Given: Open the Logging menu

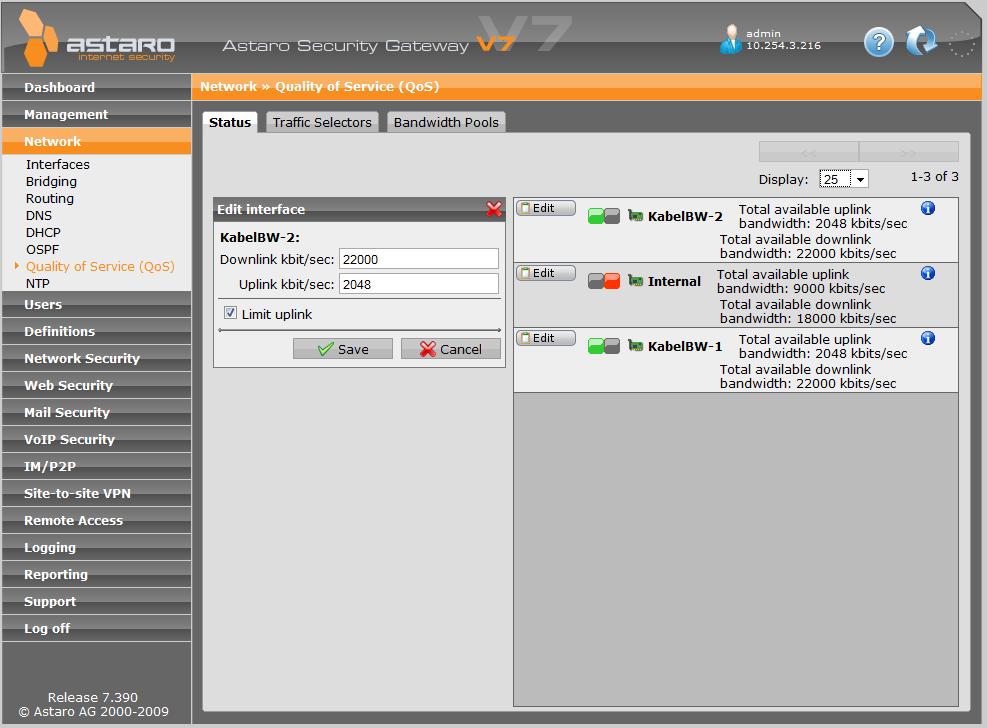Looking at the screenshot, I should (x=96, y=548).
